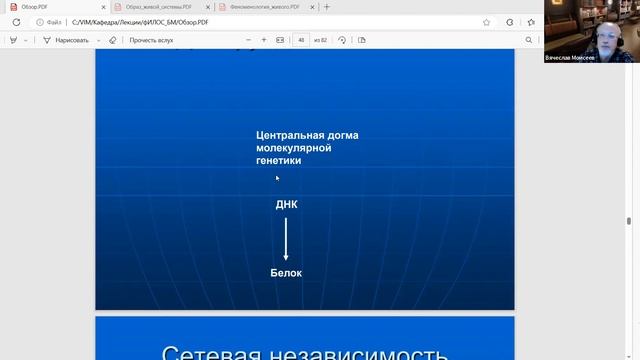Image resolution: width=640 pixels, height=360 pixels.
Task: Click the ДНК label on slide
Action: [x=287, y=204]
